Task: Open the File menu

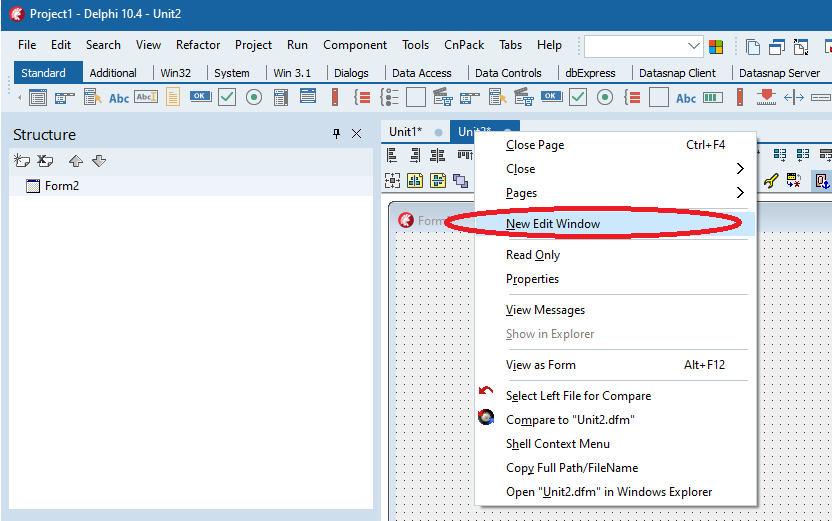Action: pyautogui.click(x=27, y=45)
